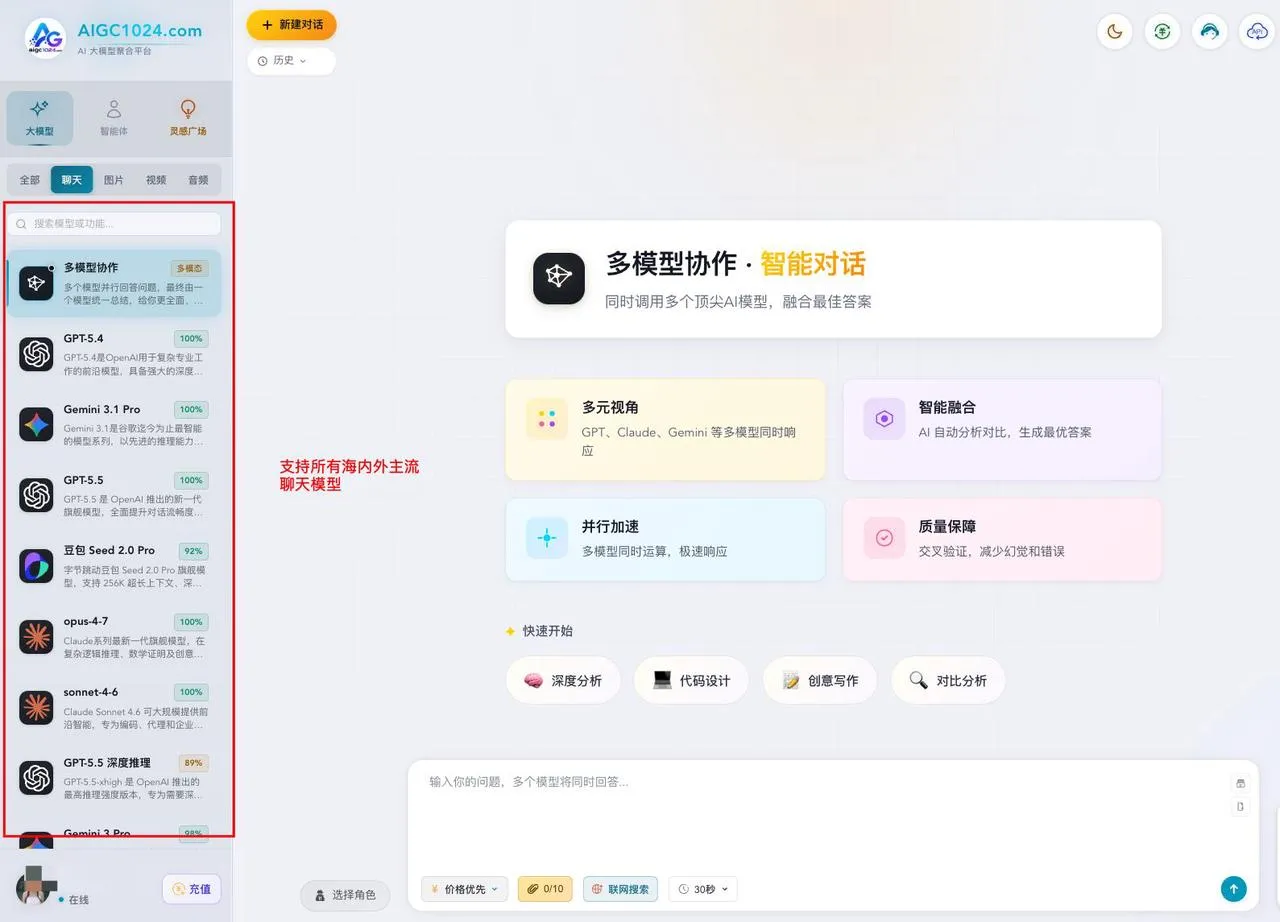The height and width of the screenshot is (922, 1280).
Task: Start the 创意写作 quick prompt
Action: (820, 681)
